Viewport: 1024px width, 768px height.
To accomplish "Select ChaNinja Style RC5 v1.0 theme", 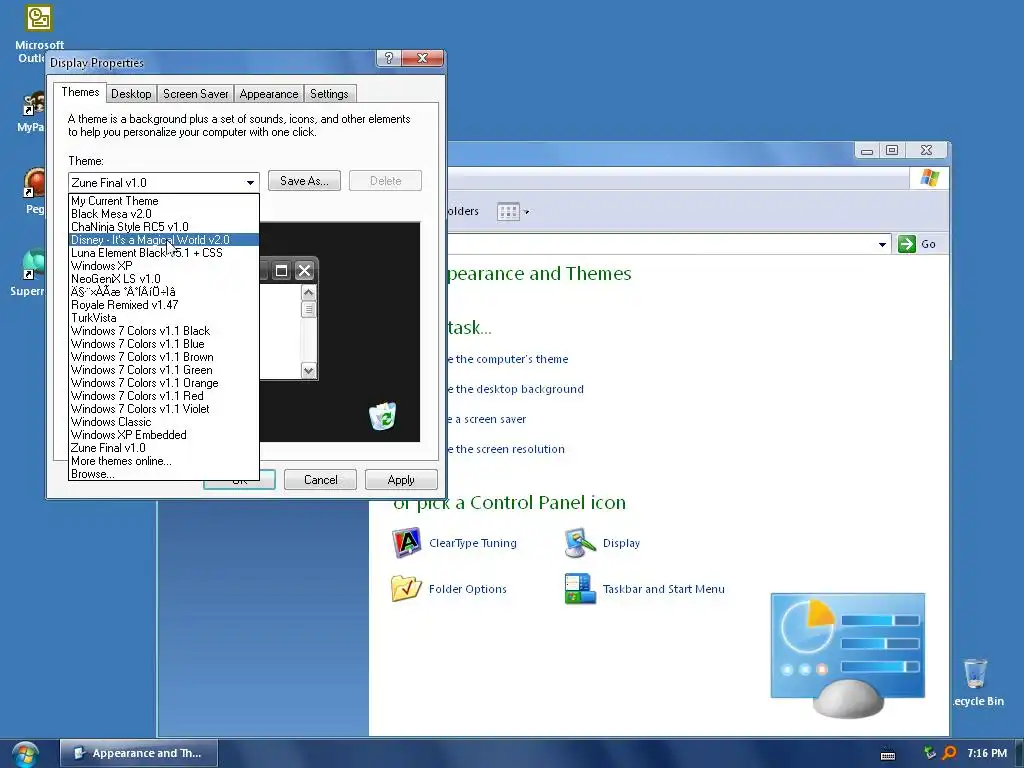I will pyautogui.click(x=164, y=227).
